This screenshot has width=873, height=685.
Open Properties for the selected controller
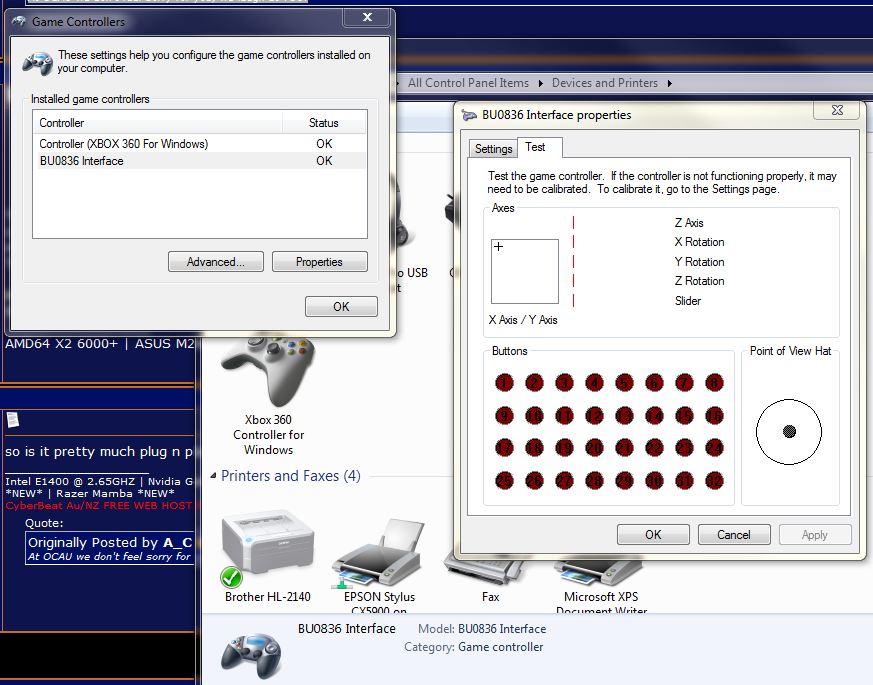[x=320, y=262]
